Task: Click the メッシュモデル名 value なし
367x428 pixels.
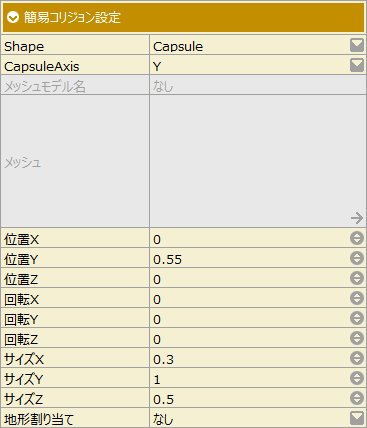Action: (x=163, y=86)
